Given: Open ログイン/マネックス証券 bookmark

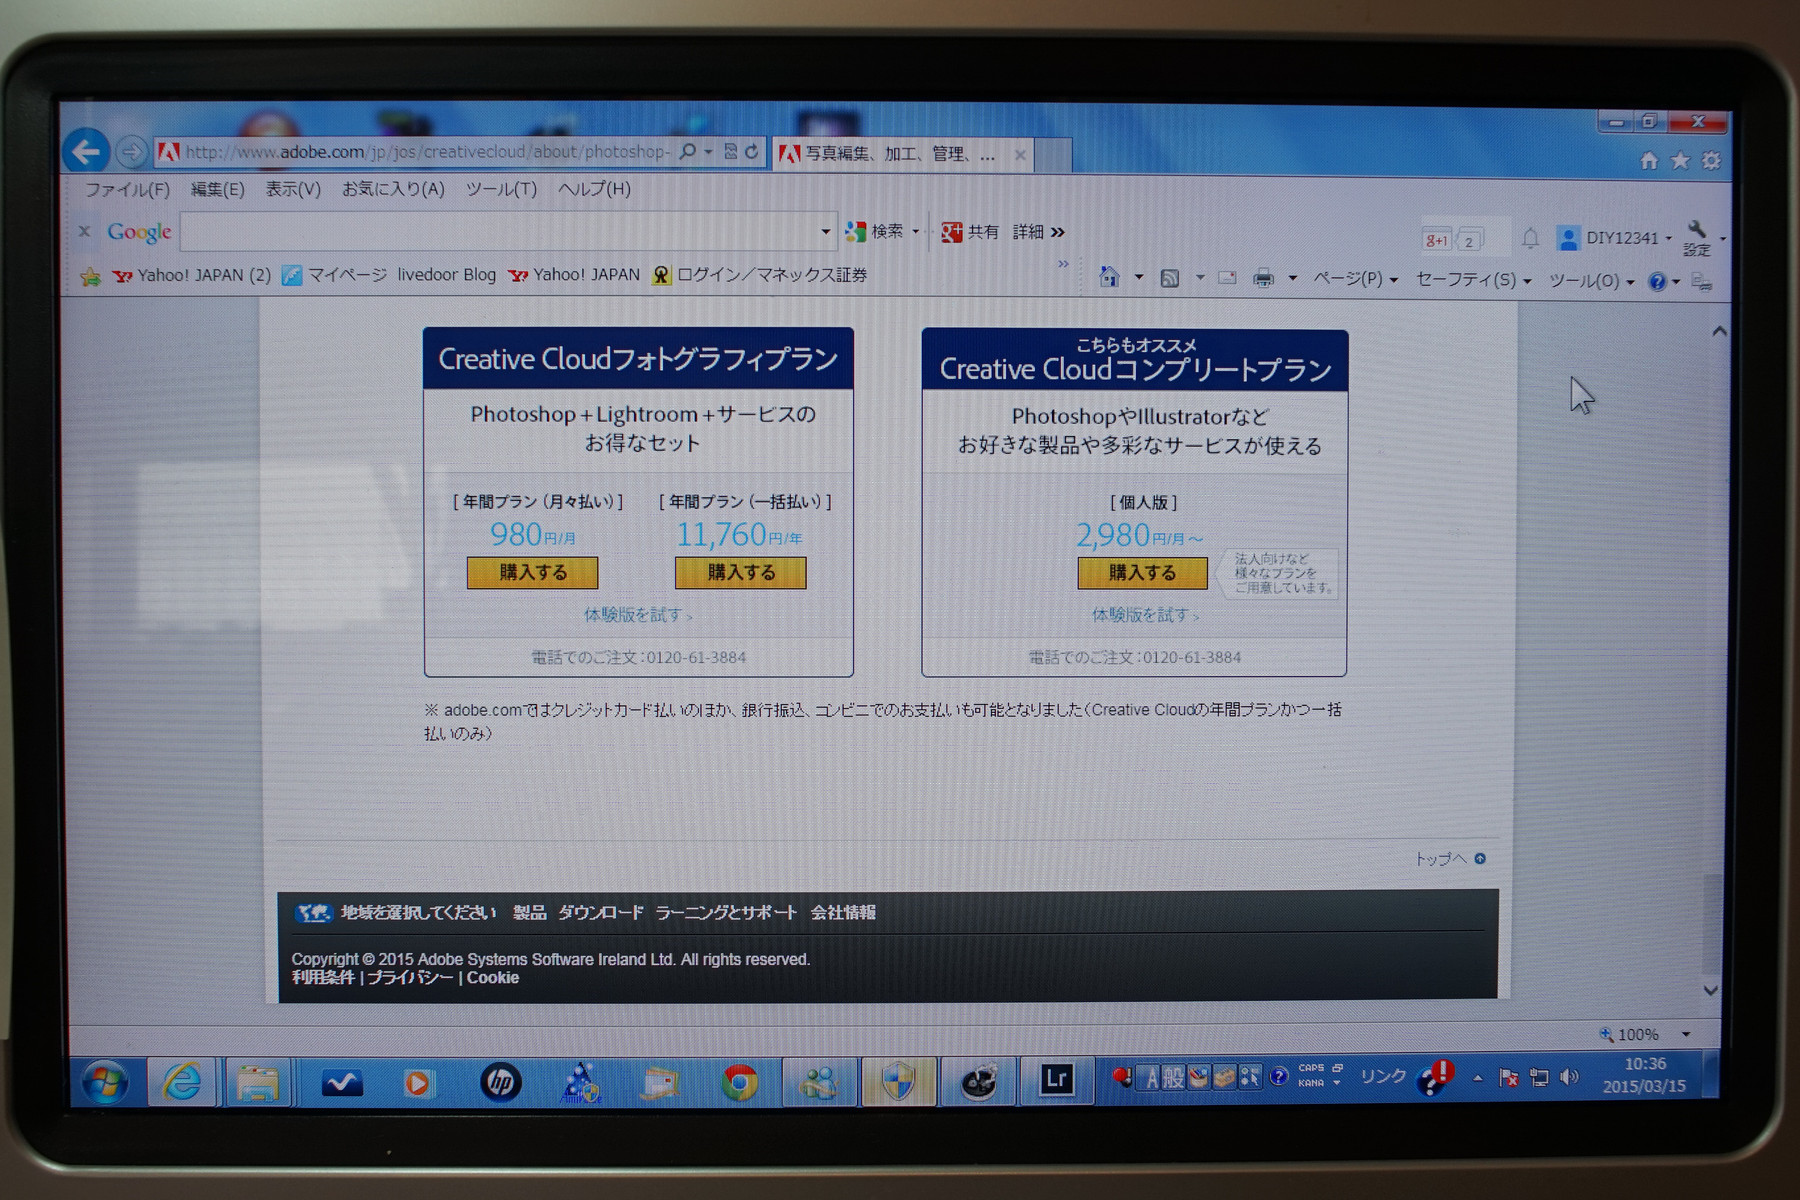Looking at the screenshot, I should (760, 275).
